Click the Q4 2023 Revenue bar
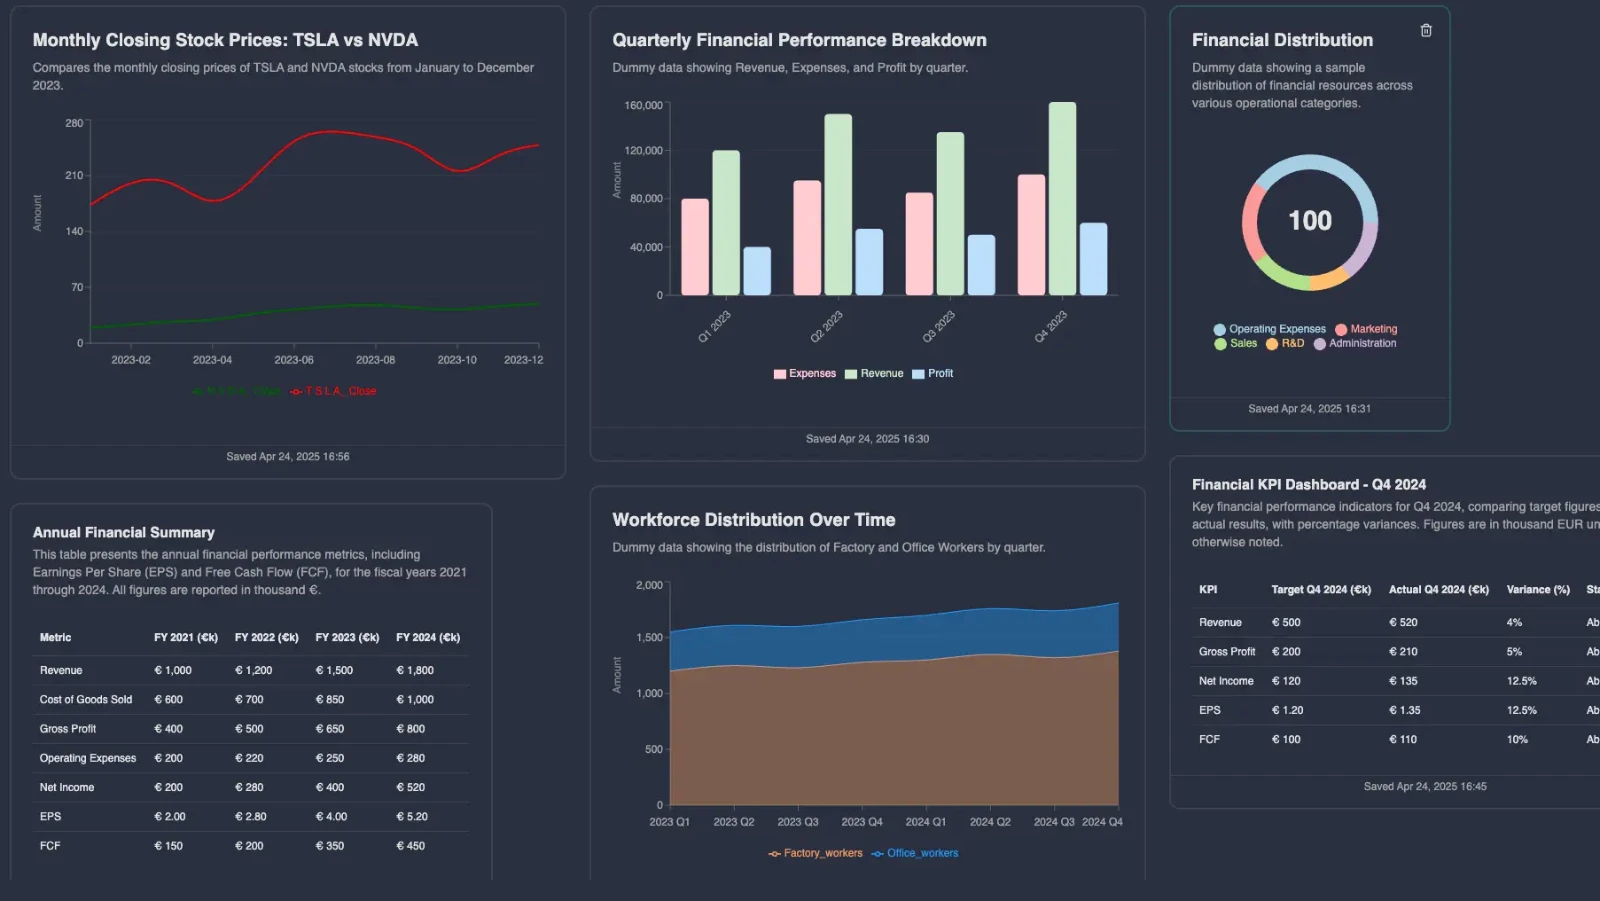1600x901 pixels. point(1062,199)
